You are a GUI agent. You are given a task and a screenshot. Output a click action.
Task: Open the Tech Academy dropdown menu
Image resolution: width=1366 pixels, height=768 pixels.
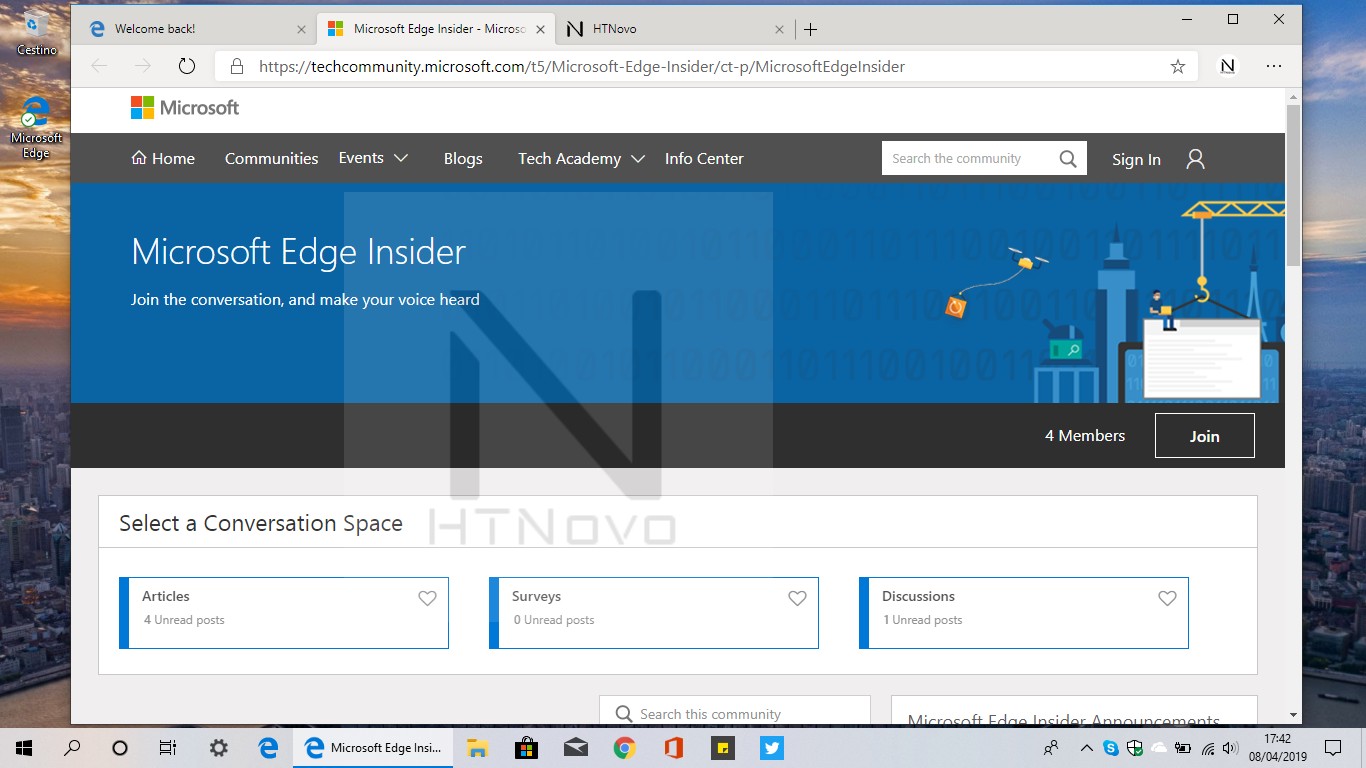click(x=580, y=158)
